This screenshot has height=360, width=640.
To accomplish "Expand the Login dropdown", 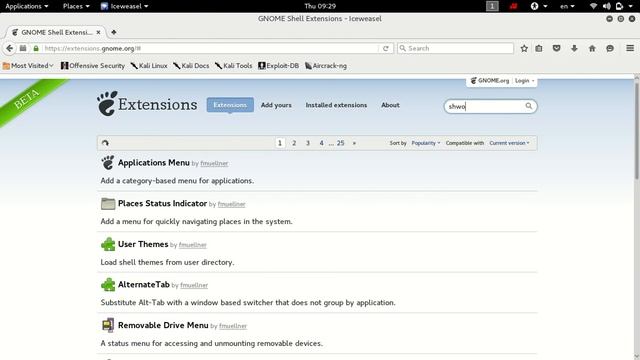I will pos(524,81).
